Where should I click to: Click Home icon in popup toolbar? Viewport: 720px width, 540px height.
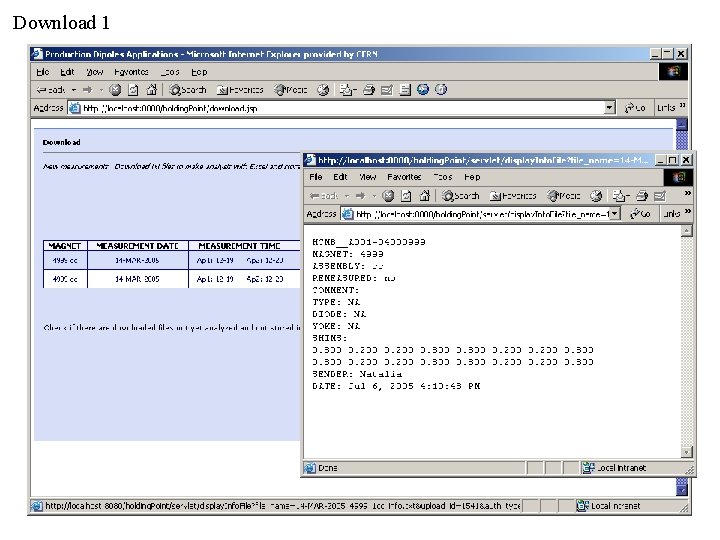(424, 197)
